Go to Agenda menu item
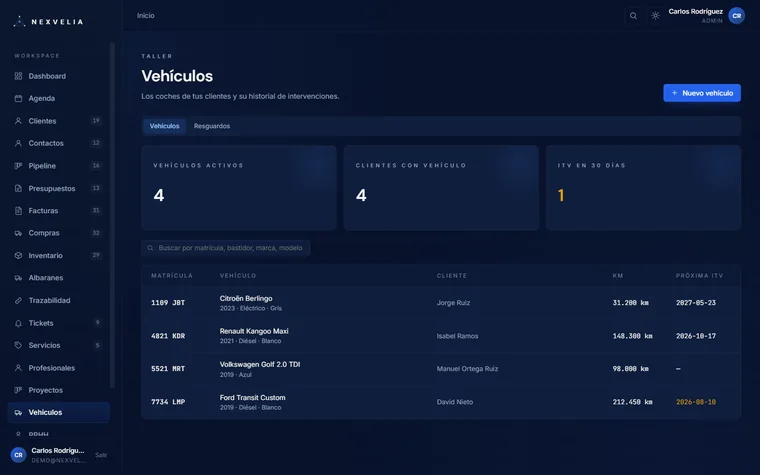 coord(59,98)
